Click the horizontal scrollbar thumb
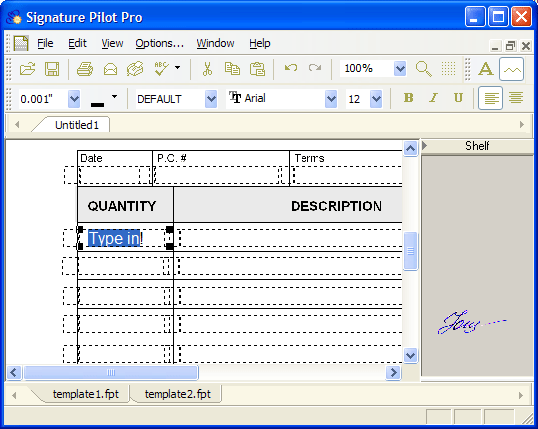This screenshot has height=429, width=538. (x=111, y=372)
